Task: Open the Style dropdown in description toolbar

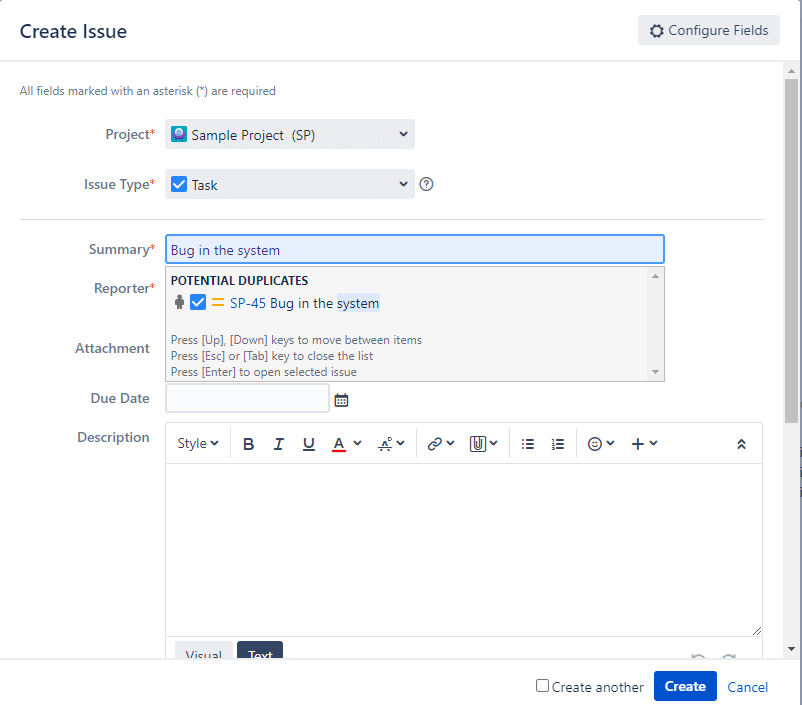Action: [197, 444]
